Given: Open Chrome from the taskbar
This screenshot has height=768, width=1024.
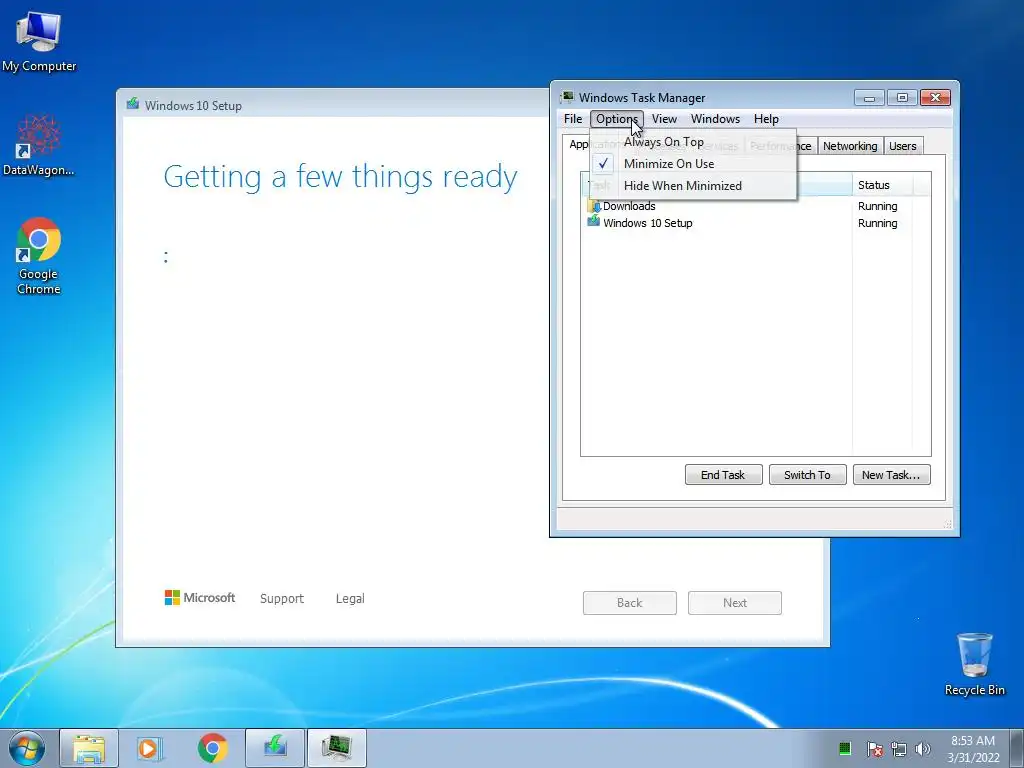Looking at the screenshot, I should coord(212,748).
